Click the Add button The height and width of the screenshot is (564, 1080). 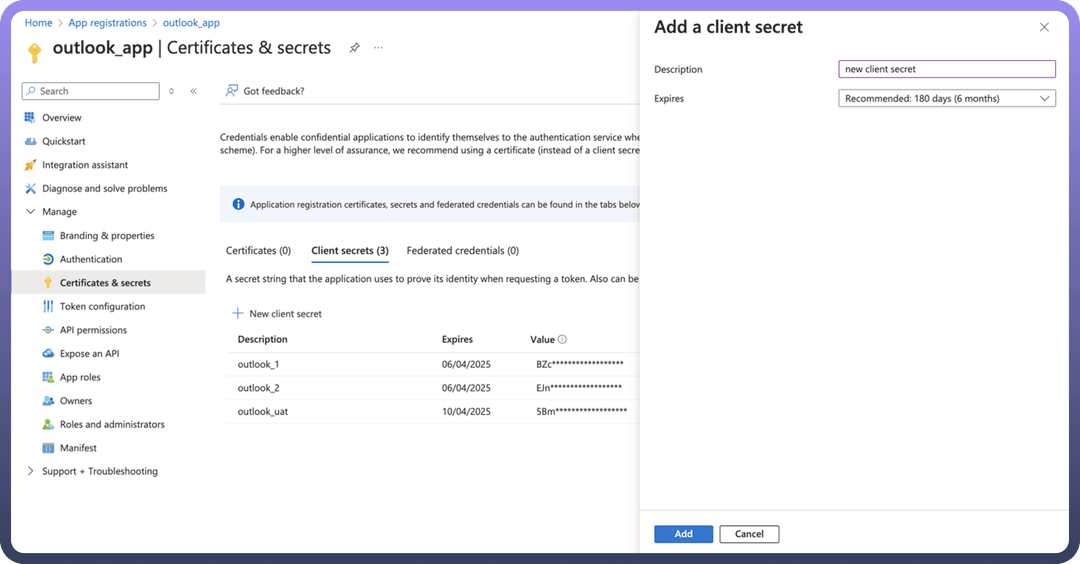pos(683,534)
